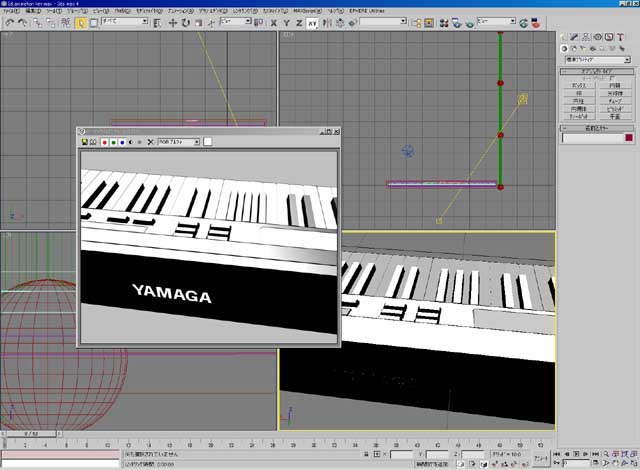
Task: Toggle red channel in render window
Action: click(x=104, y=142)
